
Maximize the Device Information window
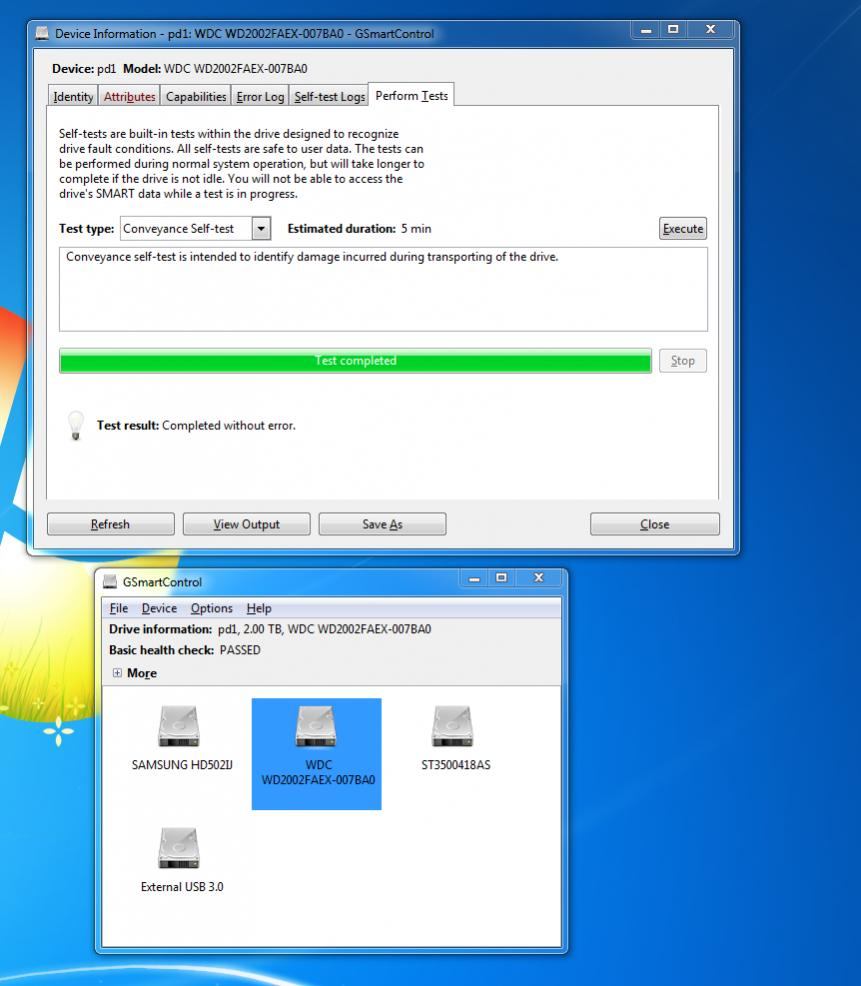pos(673,30)
